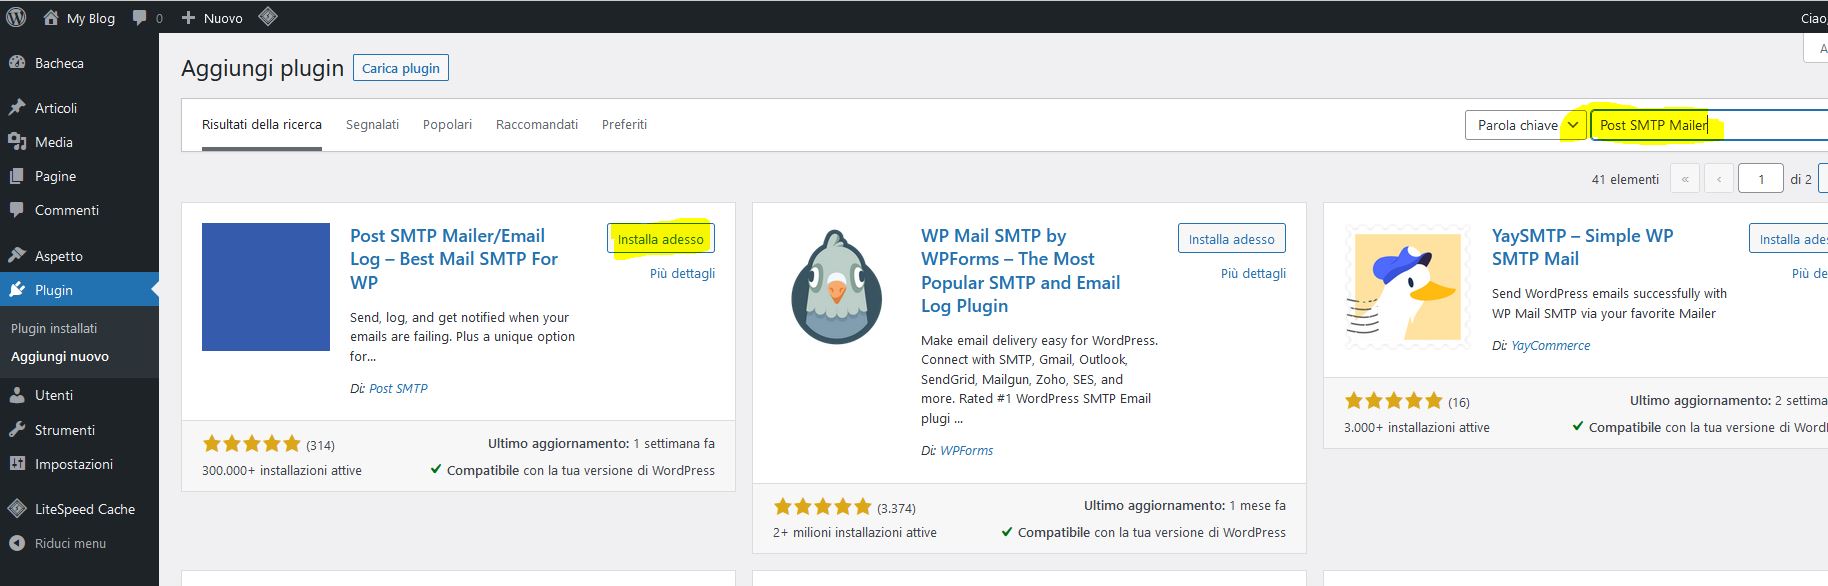
Task: Click the Strumenti wrench icon
Action: tap(17, 430)
